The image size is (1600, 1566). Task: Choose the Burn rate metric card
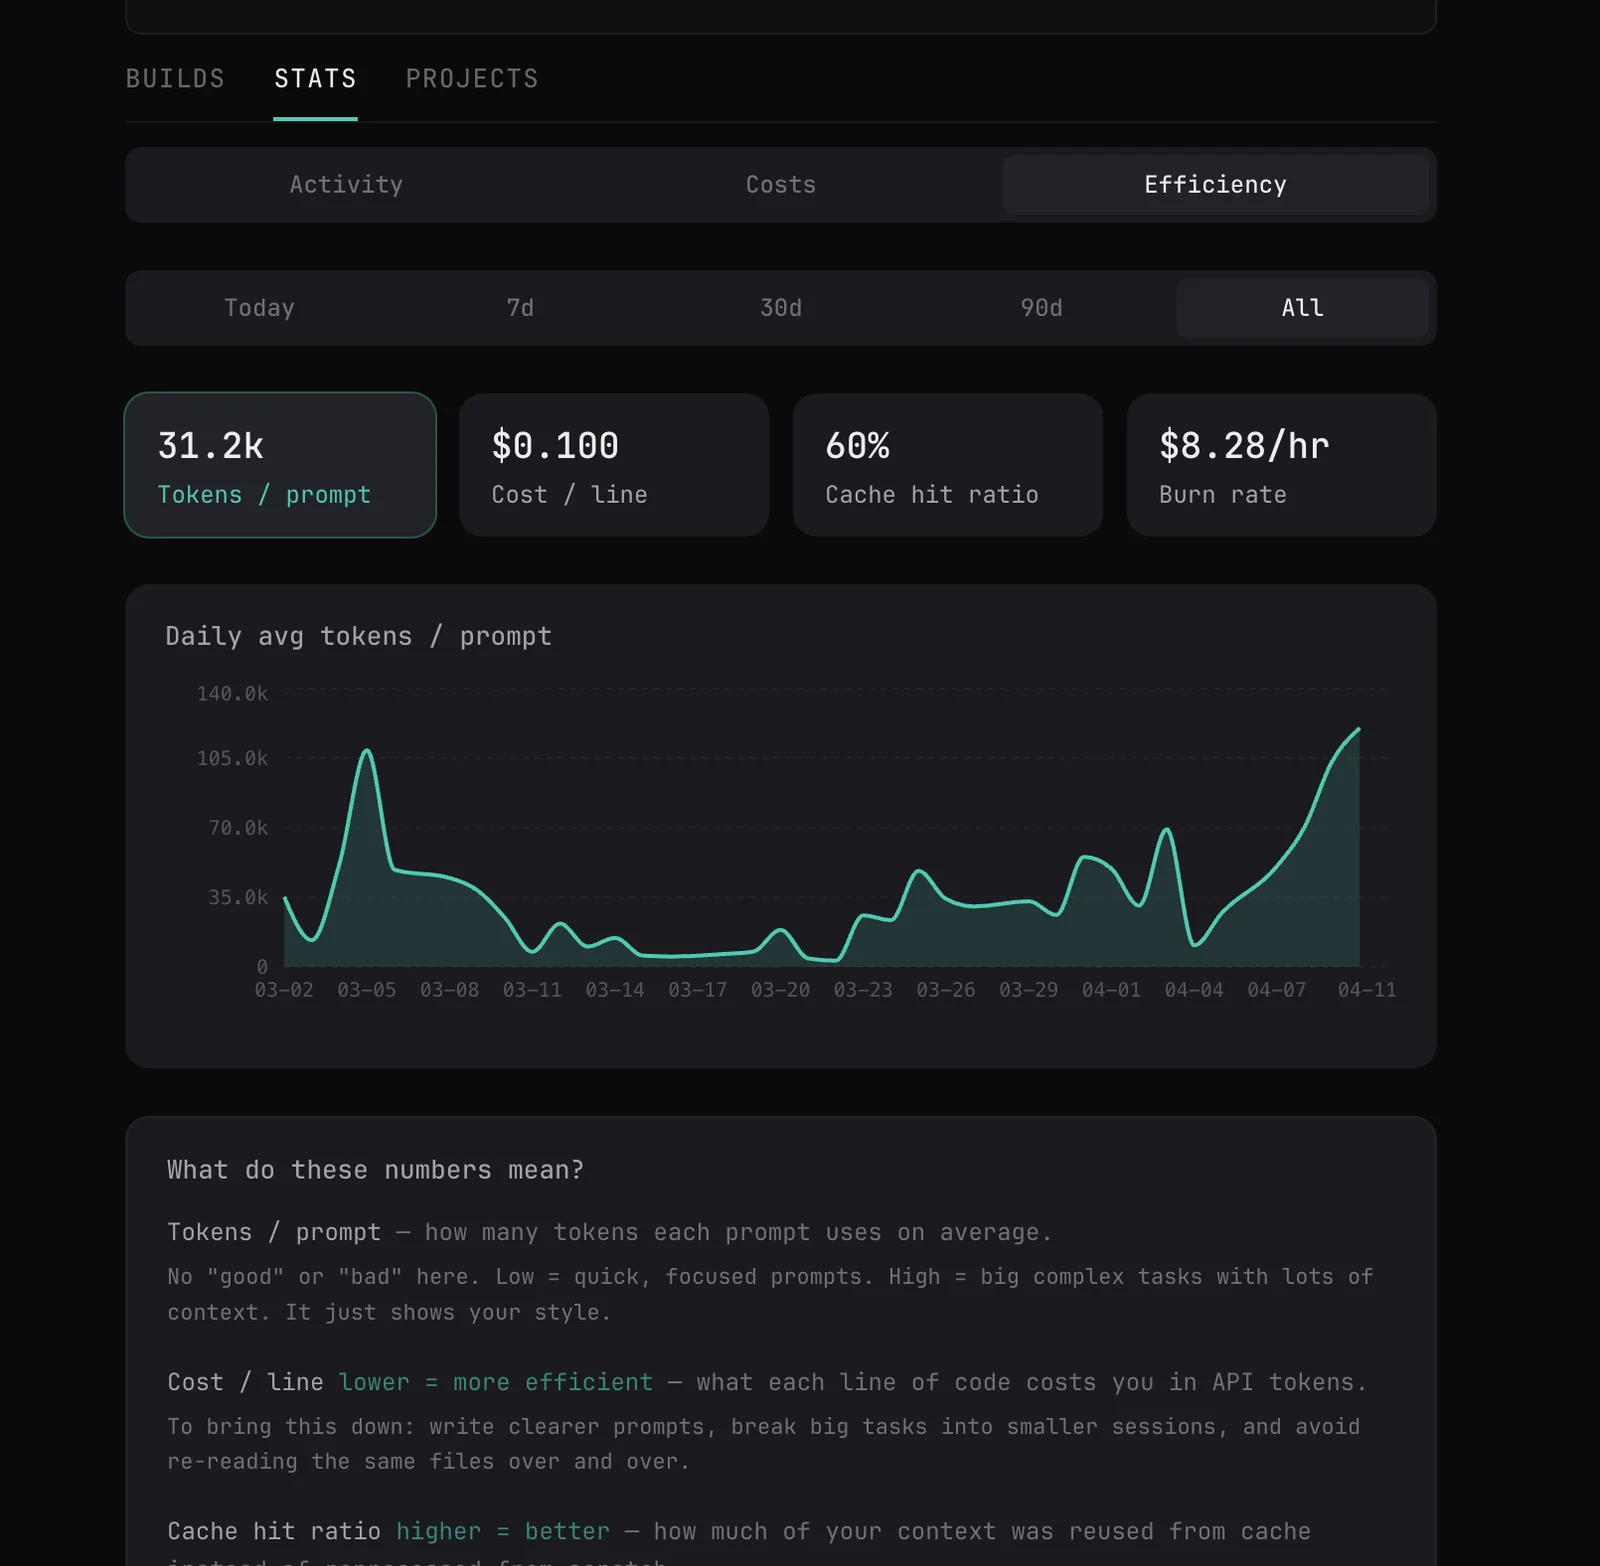click(1281, 465)
